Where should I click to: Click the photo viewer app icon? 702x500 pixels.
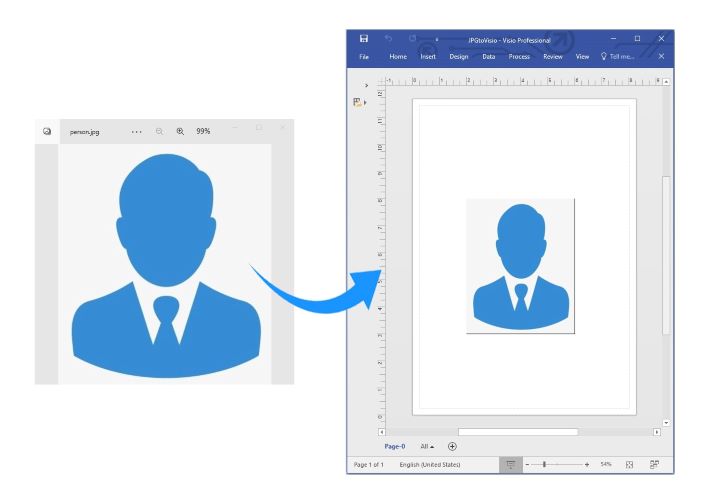point(47,131)
